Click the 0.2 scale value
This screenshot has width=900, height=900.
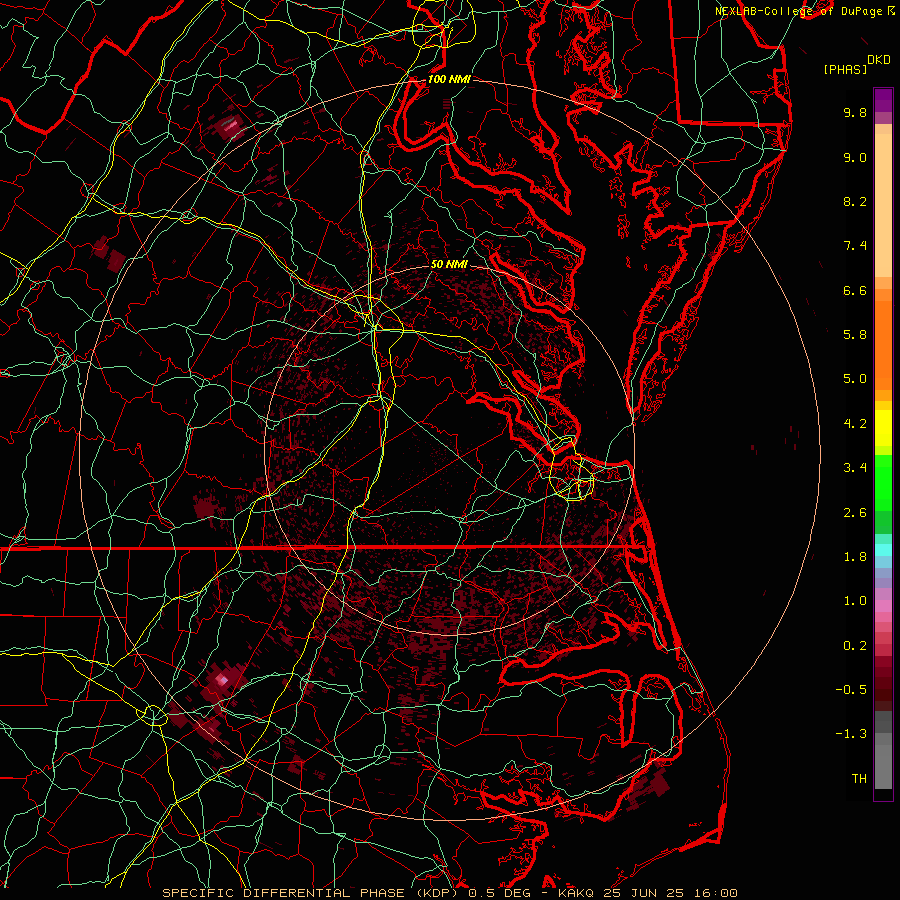tap(855, 646)
